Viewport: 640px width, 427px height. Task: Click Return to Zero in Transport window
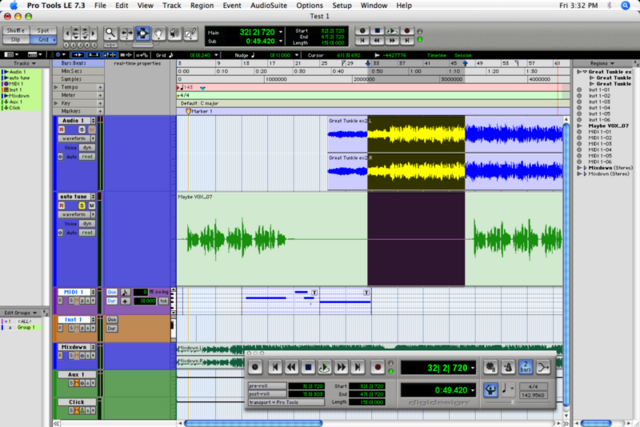coord(275,367)
